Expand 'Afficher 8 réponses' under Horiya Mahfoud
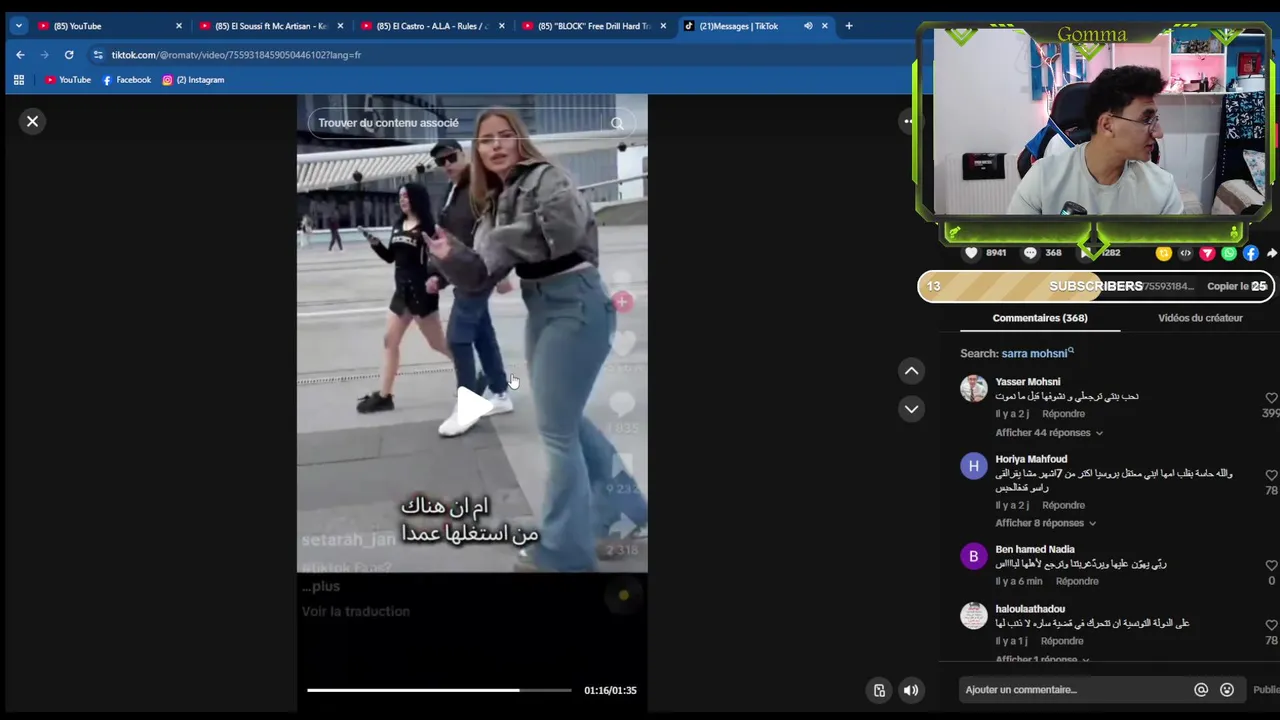This screenshot has height=720, width=1280. point(1045,523)
